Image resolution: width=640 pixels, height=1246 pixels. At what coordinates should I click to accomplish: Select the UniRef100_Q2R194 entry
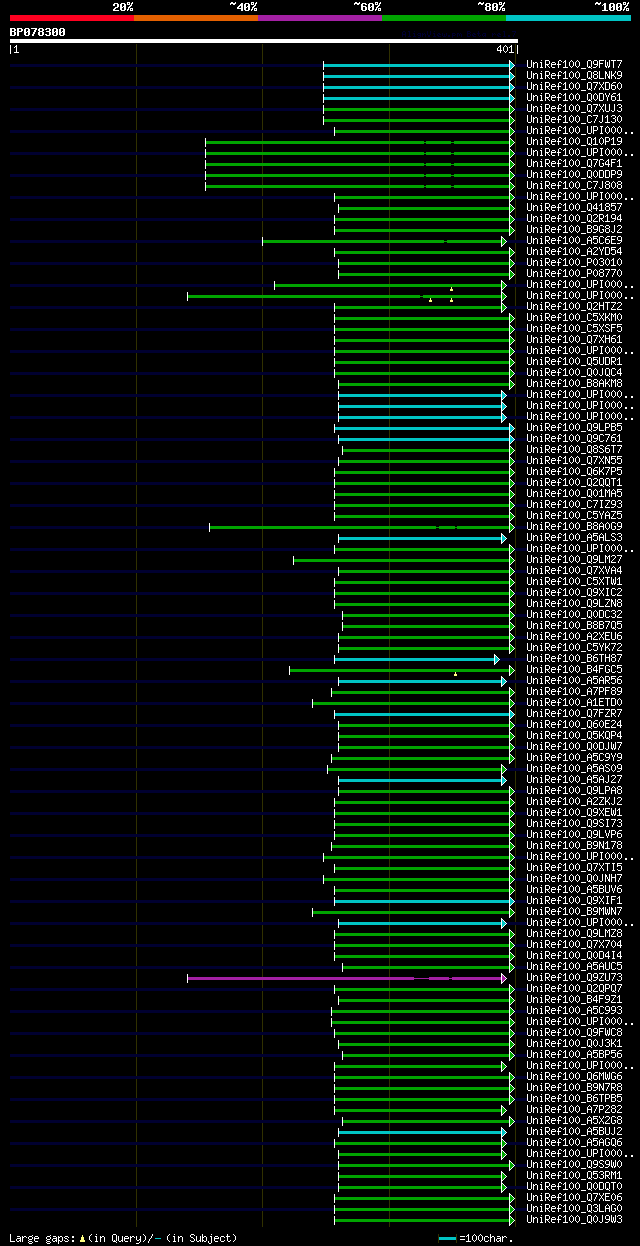coord(574,218)
